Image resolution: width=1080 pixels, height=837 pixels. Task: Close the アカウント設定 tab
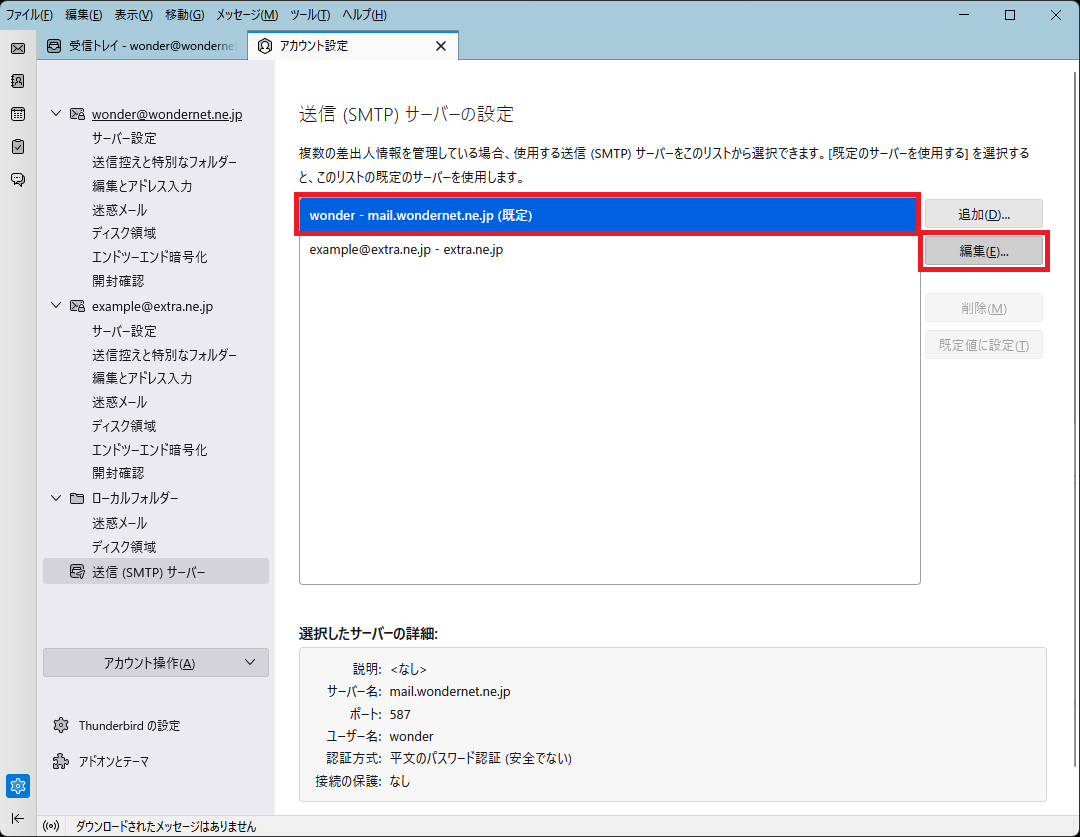point(441,46)
